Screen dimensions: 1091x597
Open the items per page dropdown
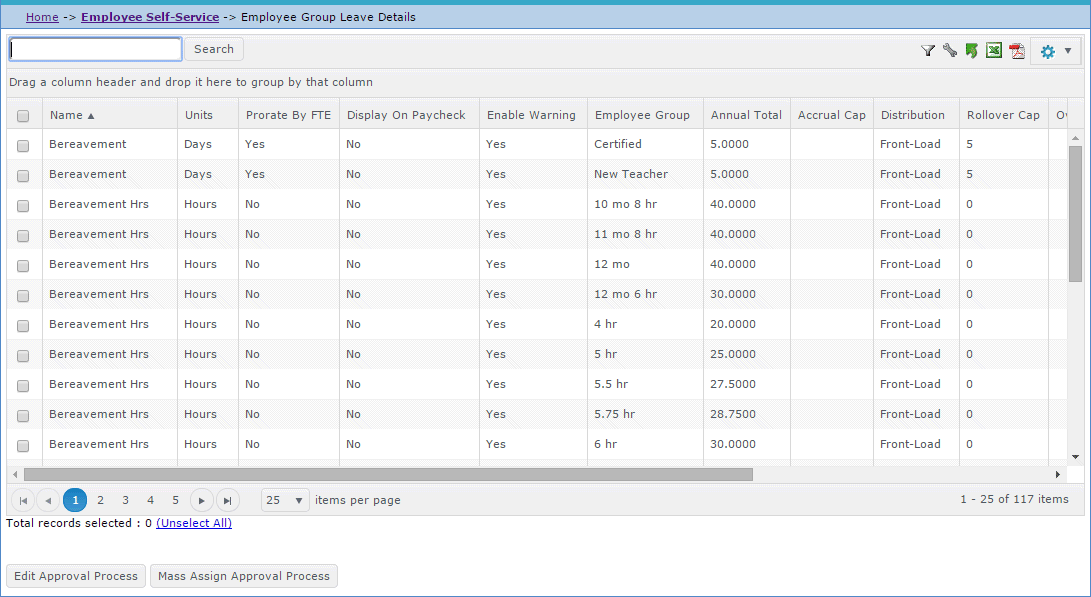pyautogui.click(x=286, y=500)
